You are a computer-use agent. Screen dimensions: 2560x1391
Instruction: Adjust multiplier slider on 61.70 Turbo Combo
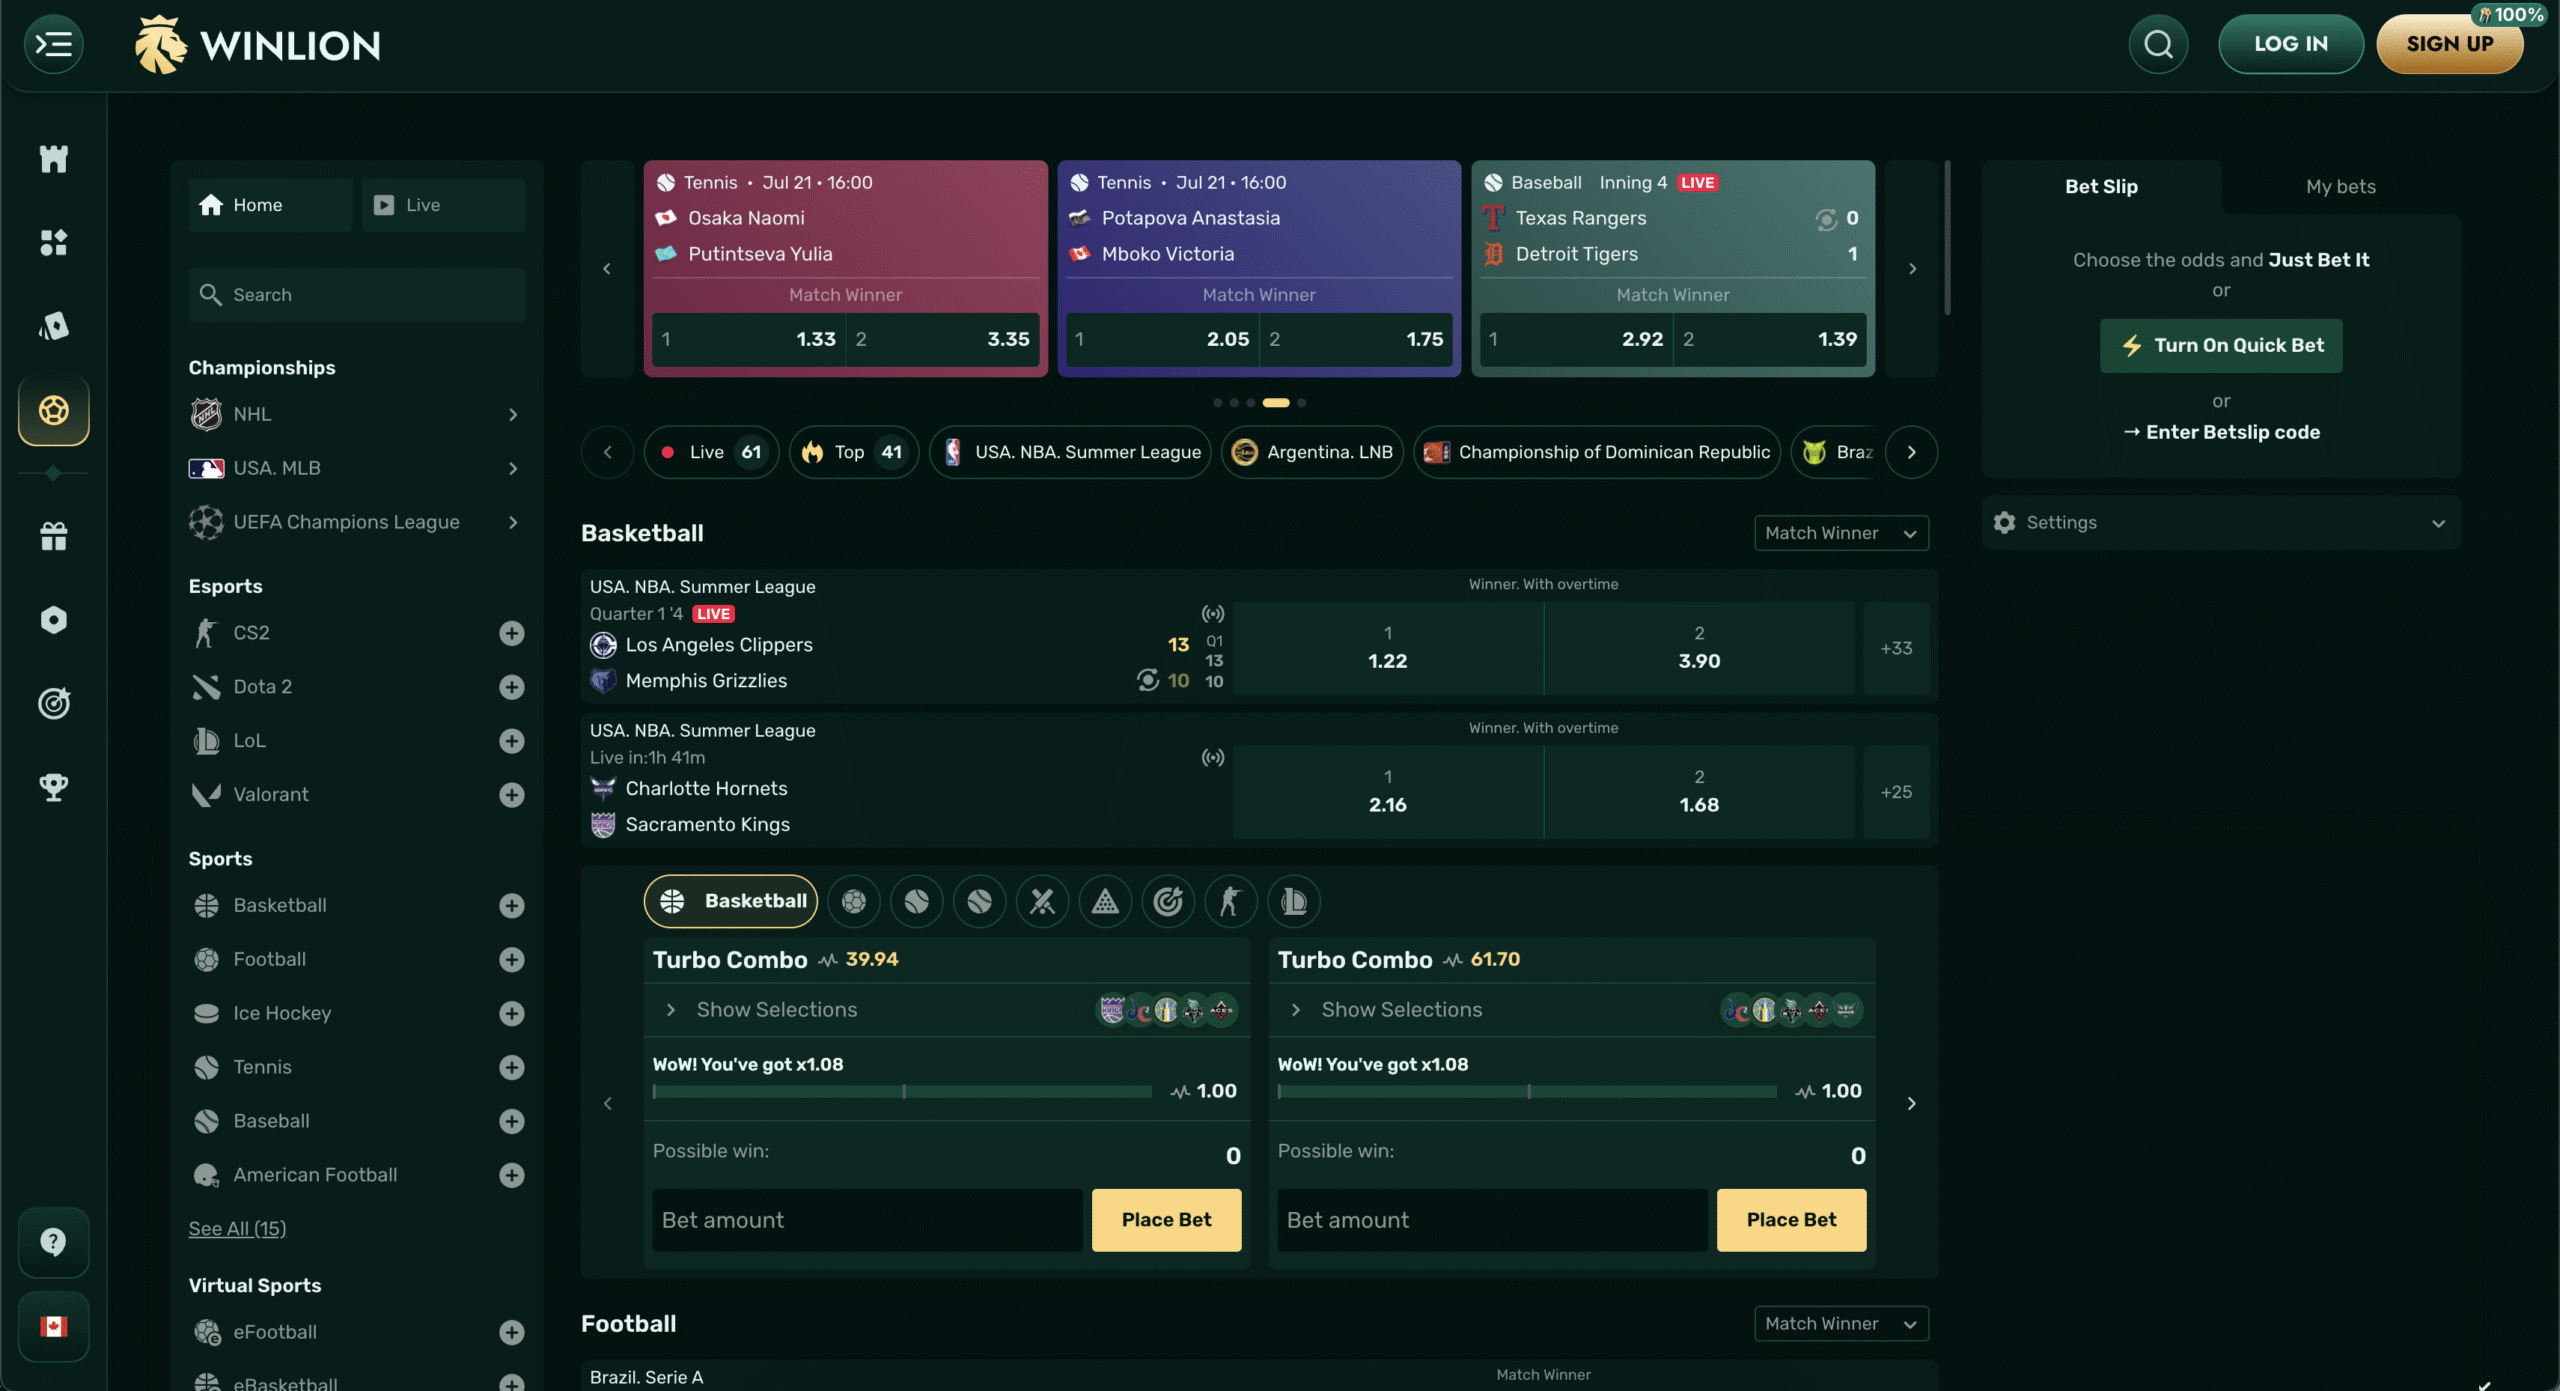1527,1092
